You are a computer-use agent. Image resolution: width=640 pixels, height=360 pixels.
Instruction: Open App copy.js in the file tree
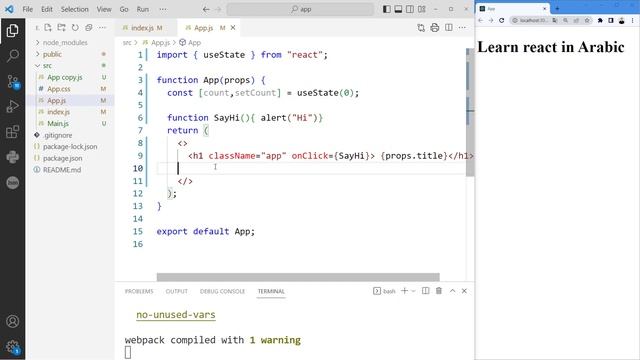coord(64,77)
